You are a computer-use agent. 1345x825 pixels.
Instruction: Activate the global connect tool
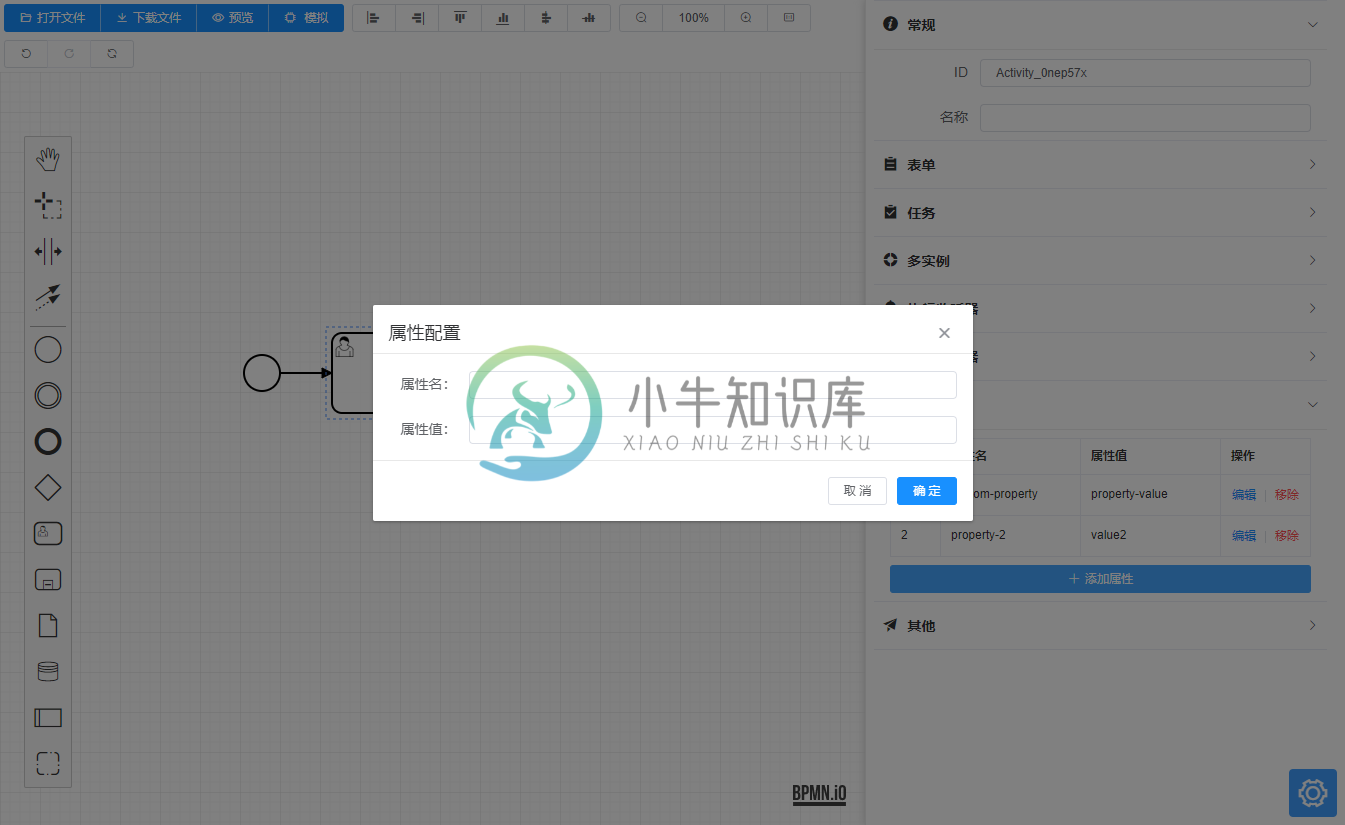coord(48,297)
